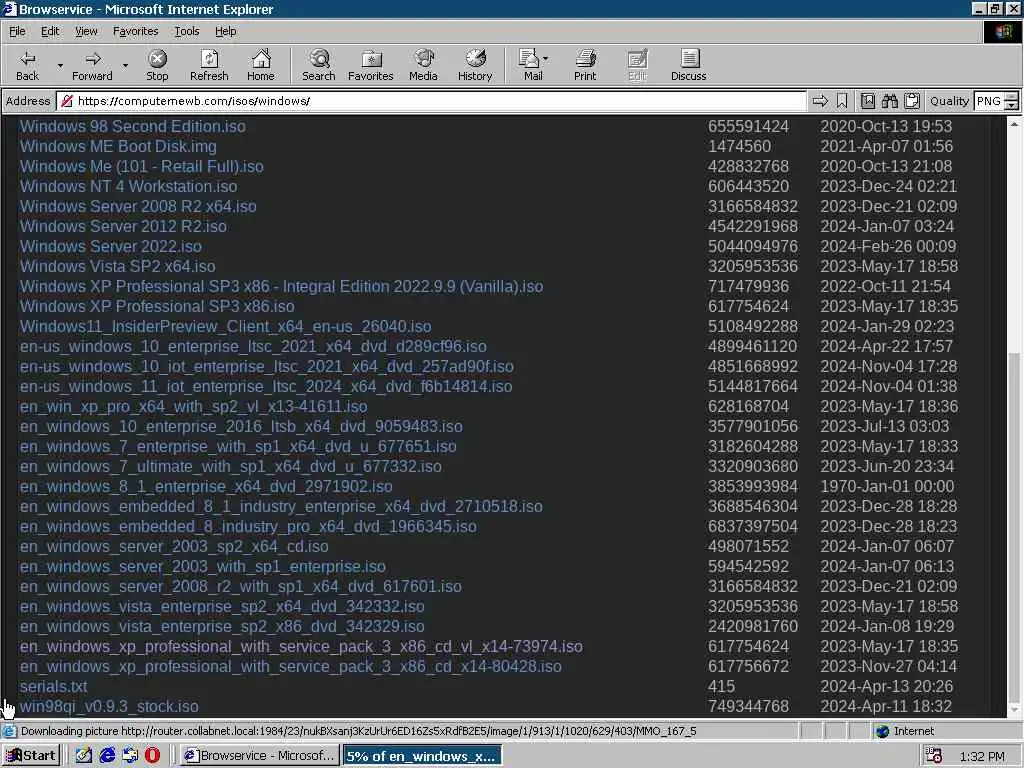Image resolution: width=1024 pixels, height=768 pixels.
Task: Open the serials.txt link
Action: click(x=54, y=687)
